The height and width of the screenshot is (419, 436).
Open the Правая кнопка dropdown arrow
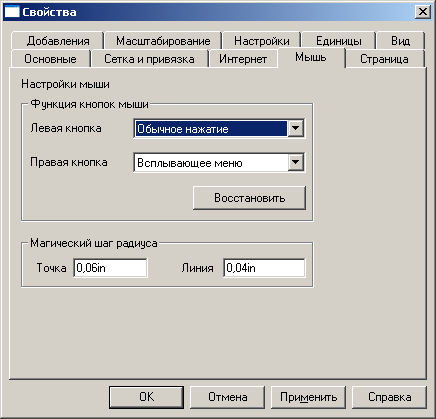coord(295,162)
